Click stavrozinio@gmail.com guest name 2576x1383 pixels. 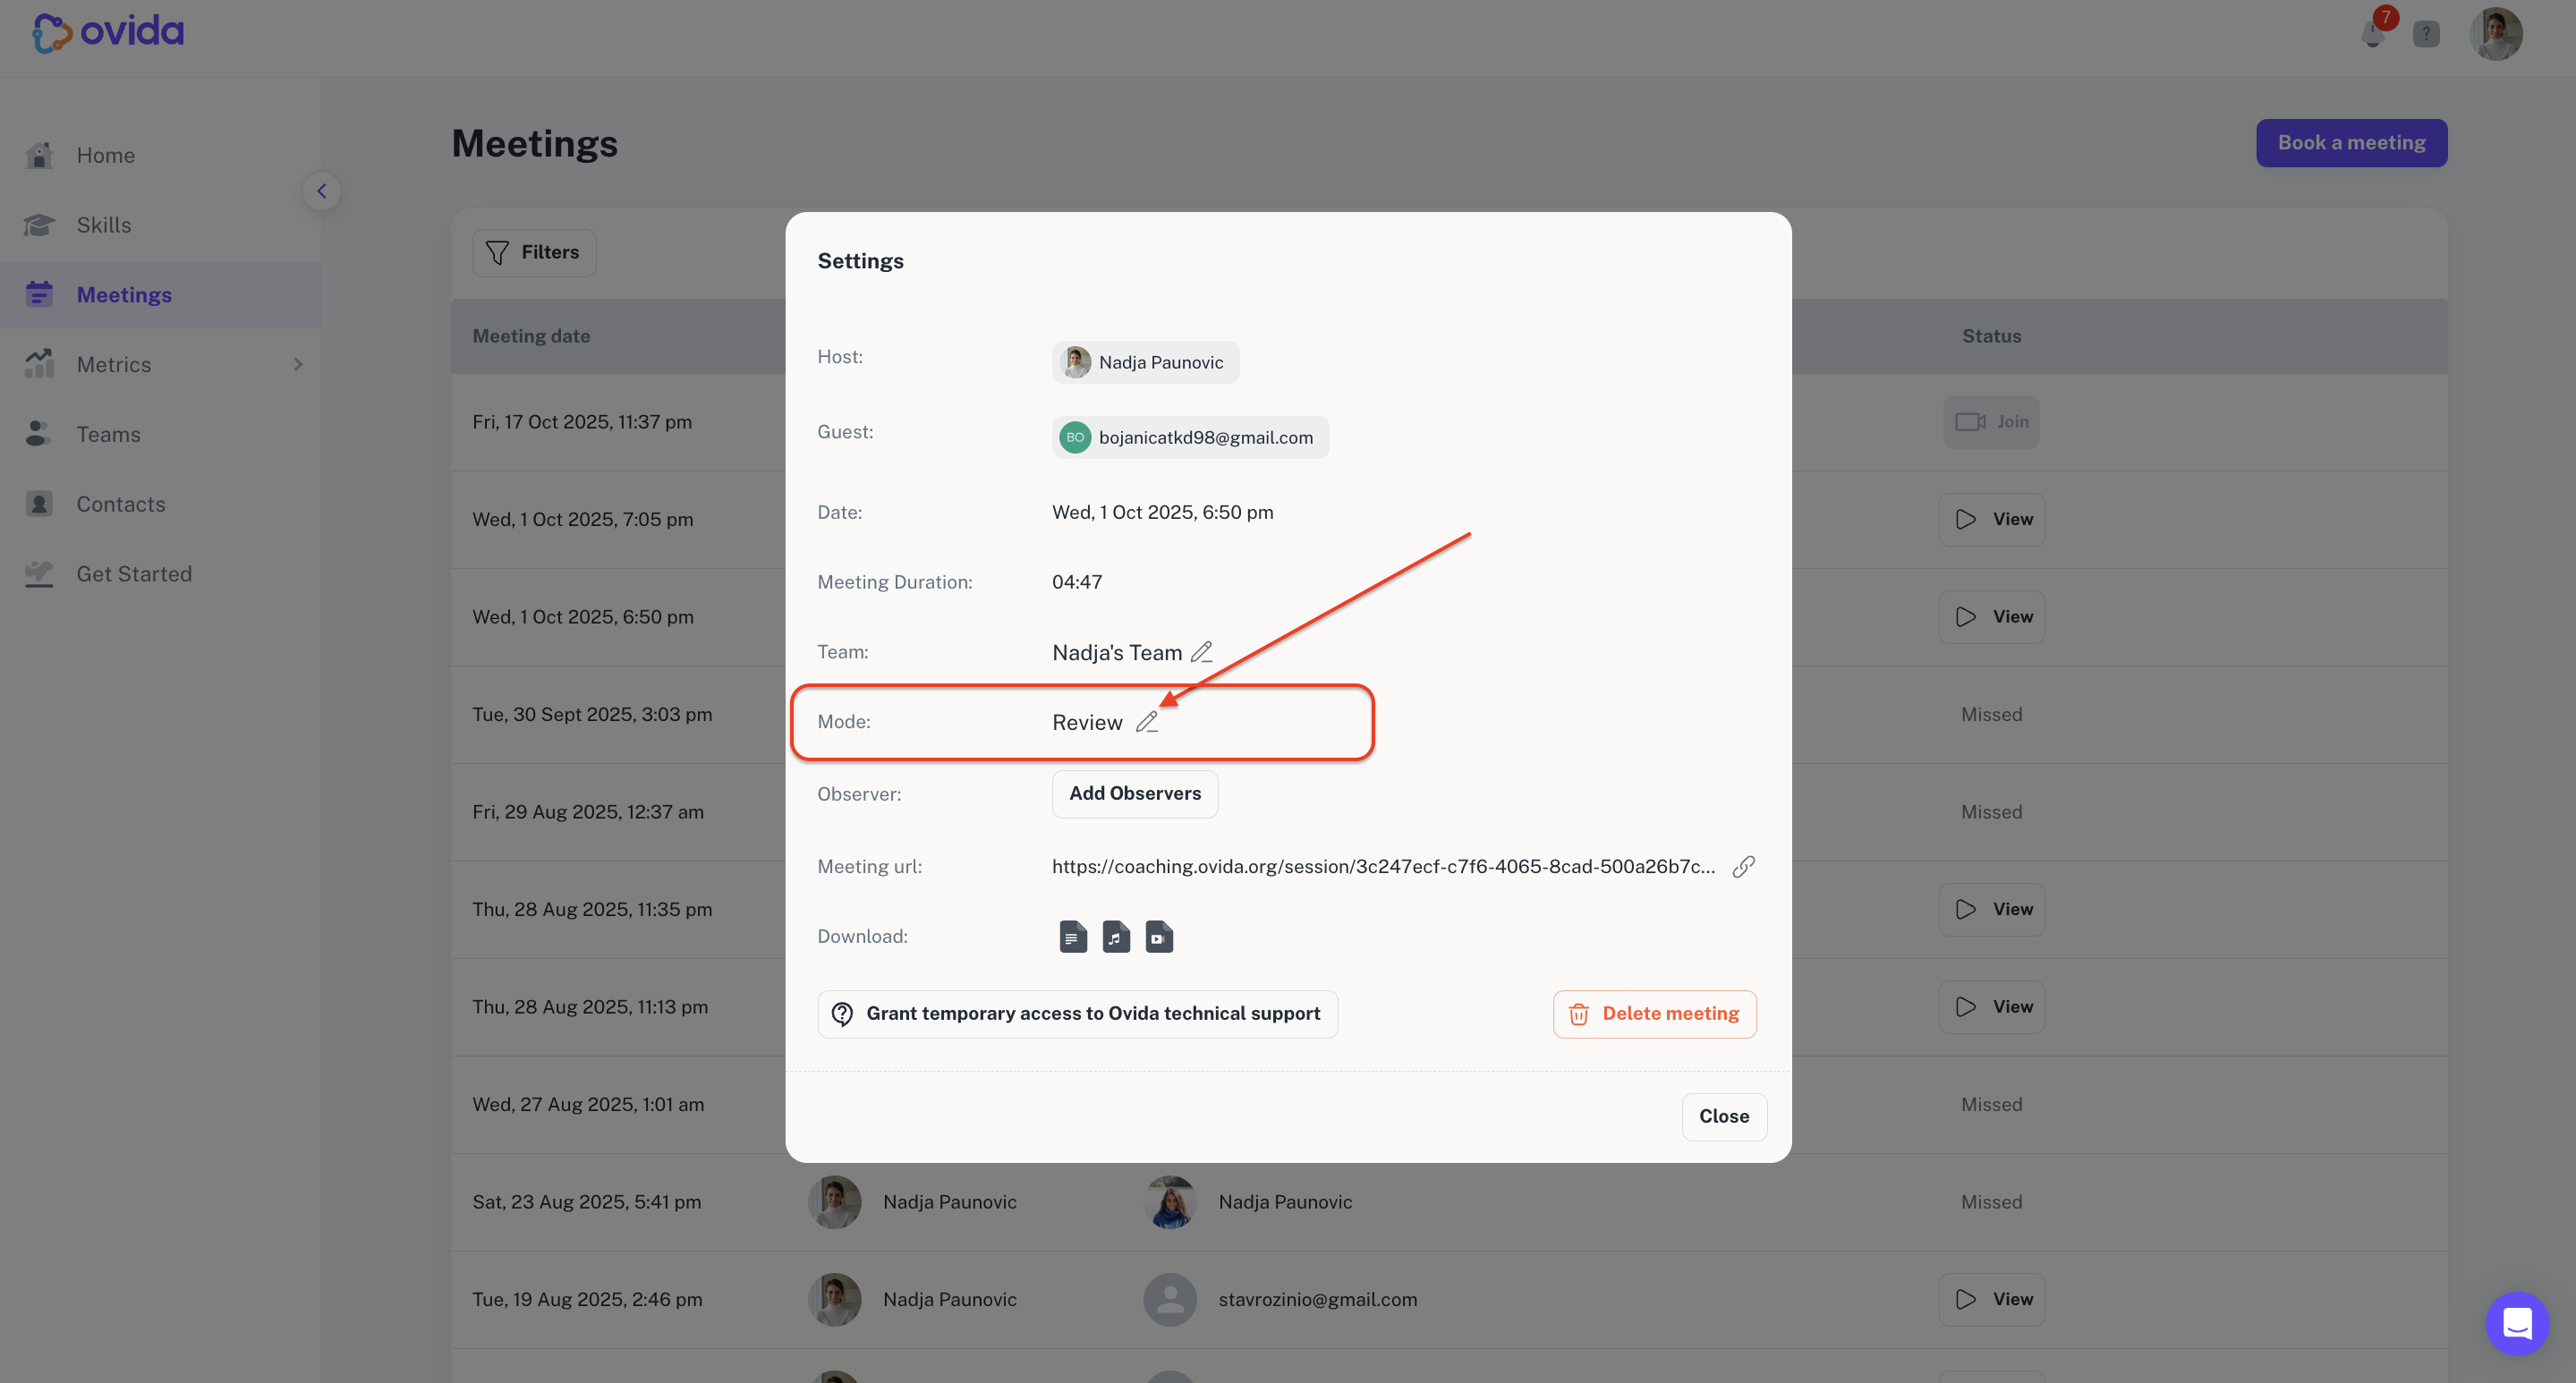(x=1317, y=1300)
